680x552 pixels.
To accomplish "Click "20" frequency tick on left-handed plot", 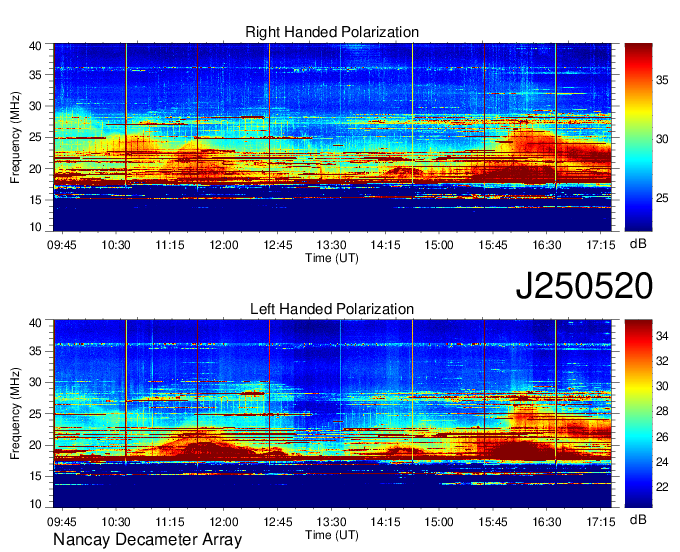I will pos(35,445).
